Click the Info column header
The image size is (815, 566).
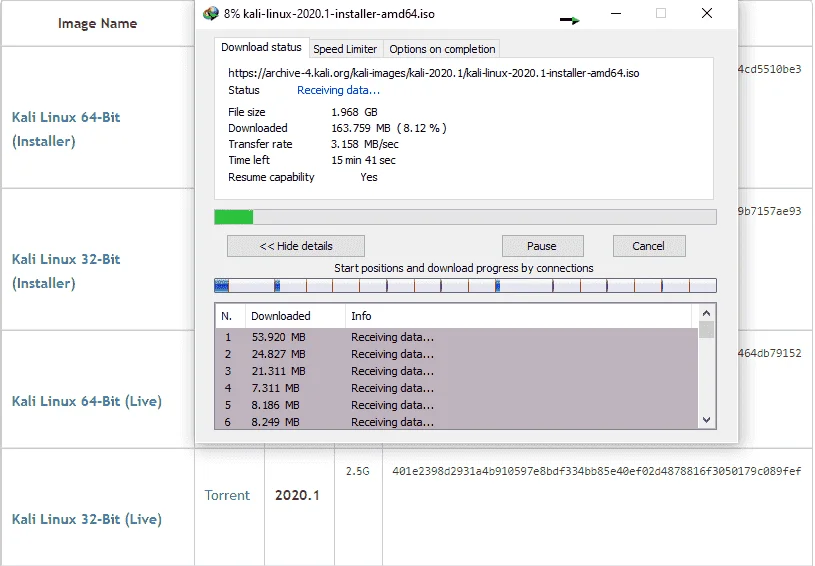[518, 316]
